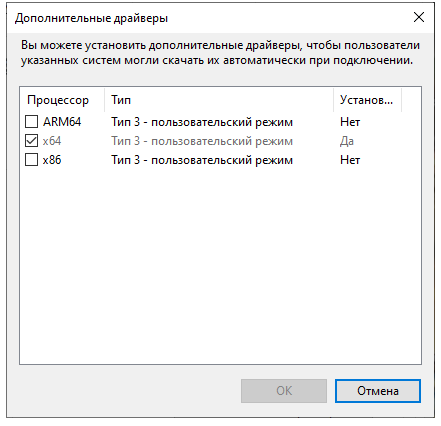The image size is (441, 426).
Task: Click the Да value in x64 row
Action: (x=347, y=141)
